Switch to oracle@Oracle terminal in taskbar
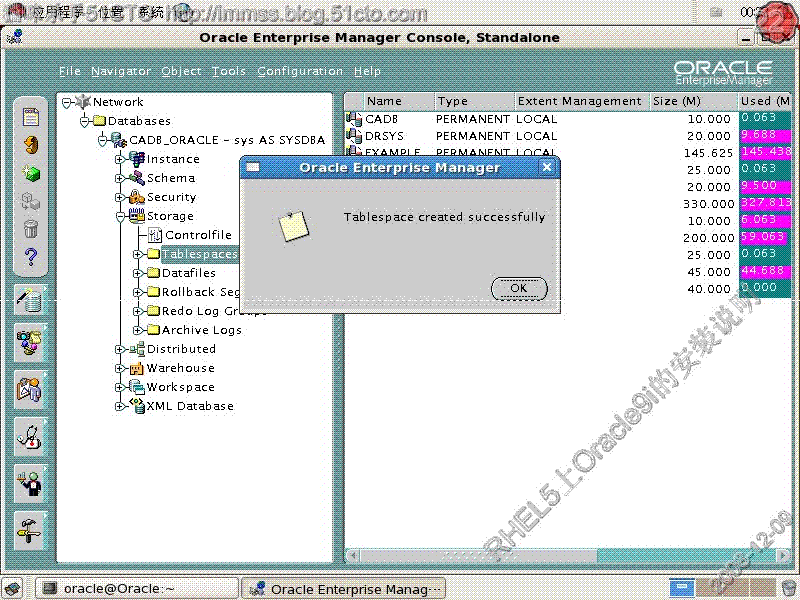This screenshot has height=600, width=800. [x=136, y=589]
